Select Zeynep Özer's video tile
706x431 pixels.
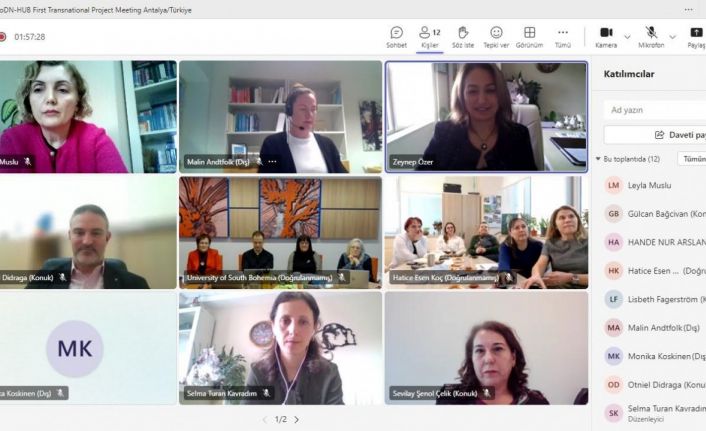[x=486, y=117]
